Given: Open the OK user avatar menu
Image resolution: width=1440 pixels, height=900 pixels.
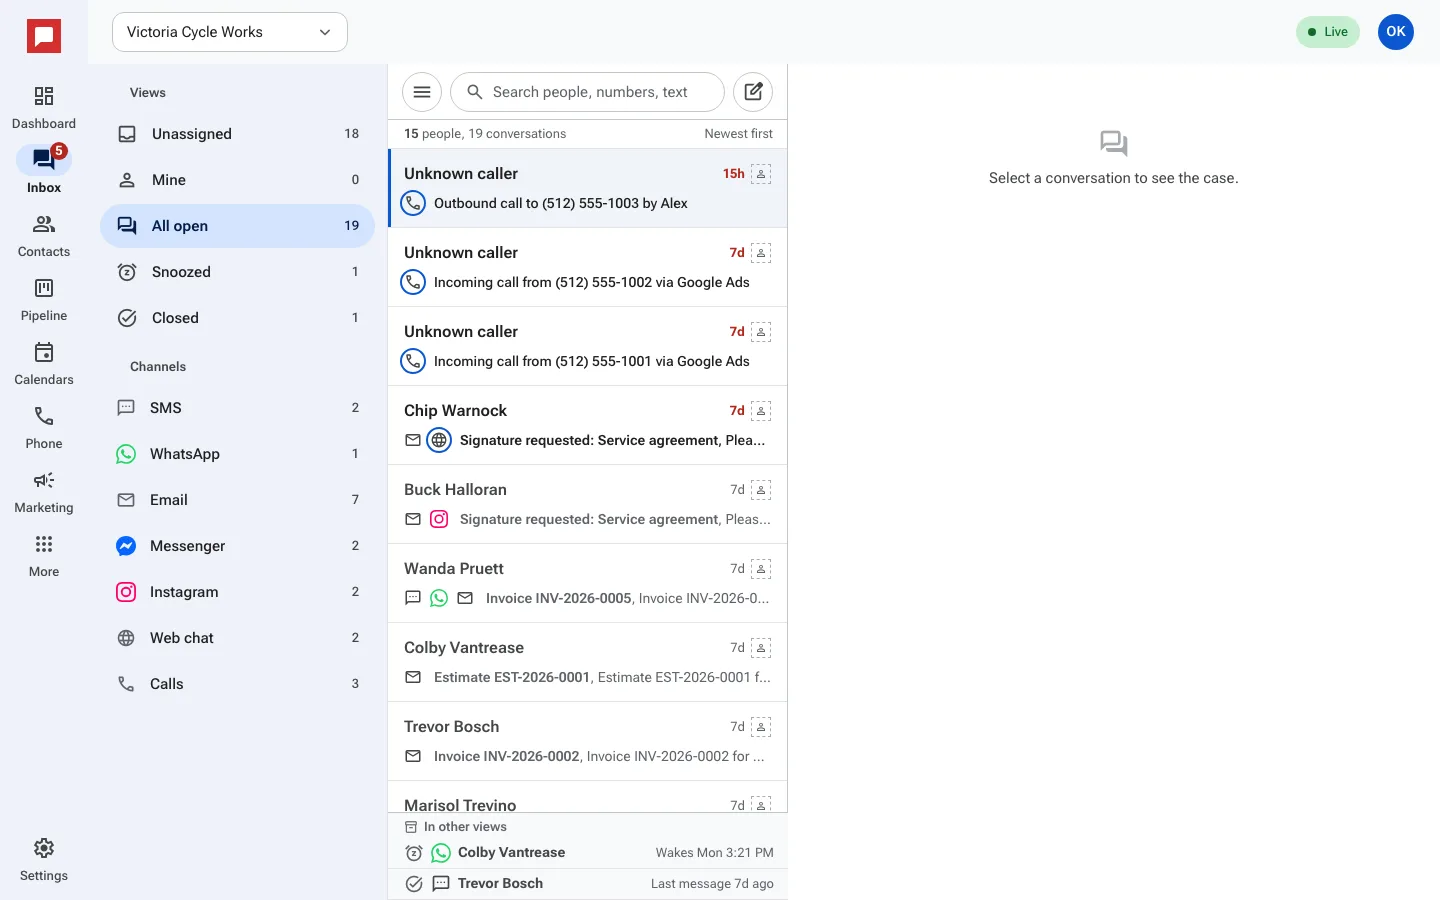Looking at the screenshot, I should 1396,32.
